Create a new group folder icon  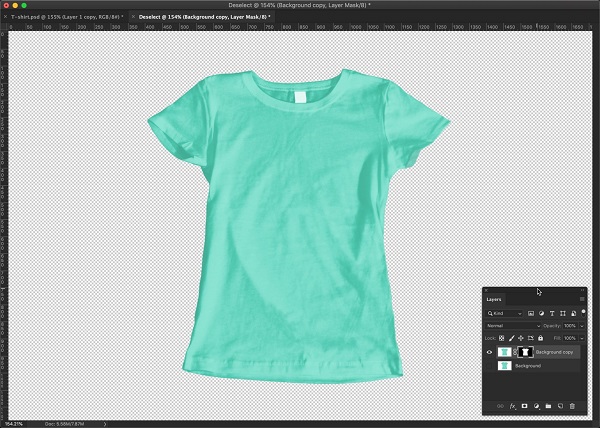pyautogui.click(x=548, y=406)
